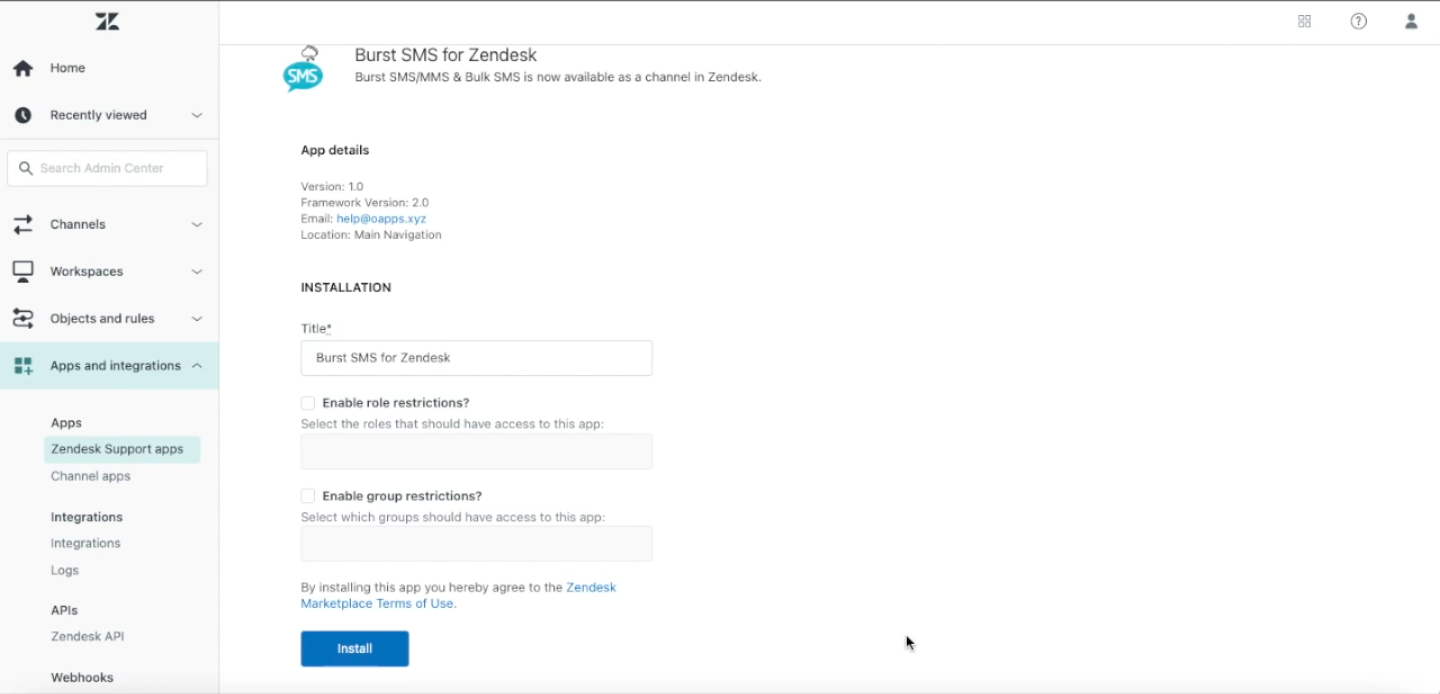
Task: Open the groups selection field
Action: click(x=476, y=544)
